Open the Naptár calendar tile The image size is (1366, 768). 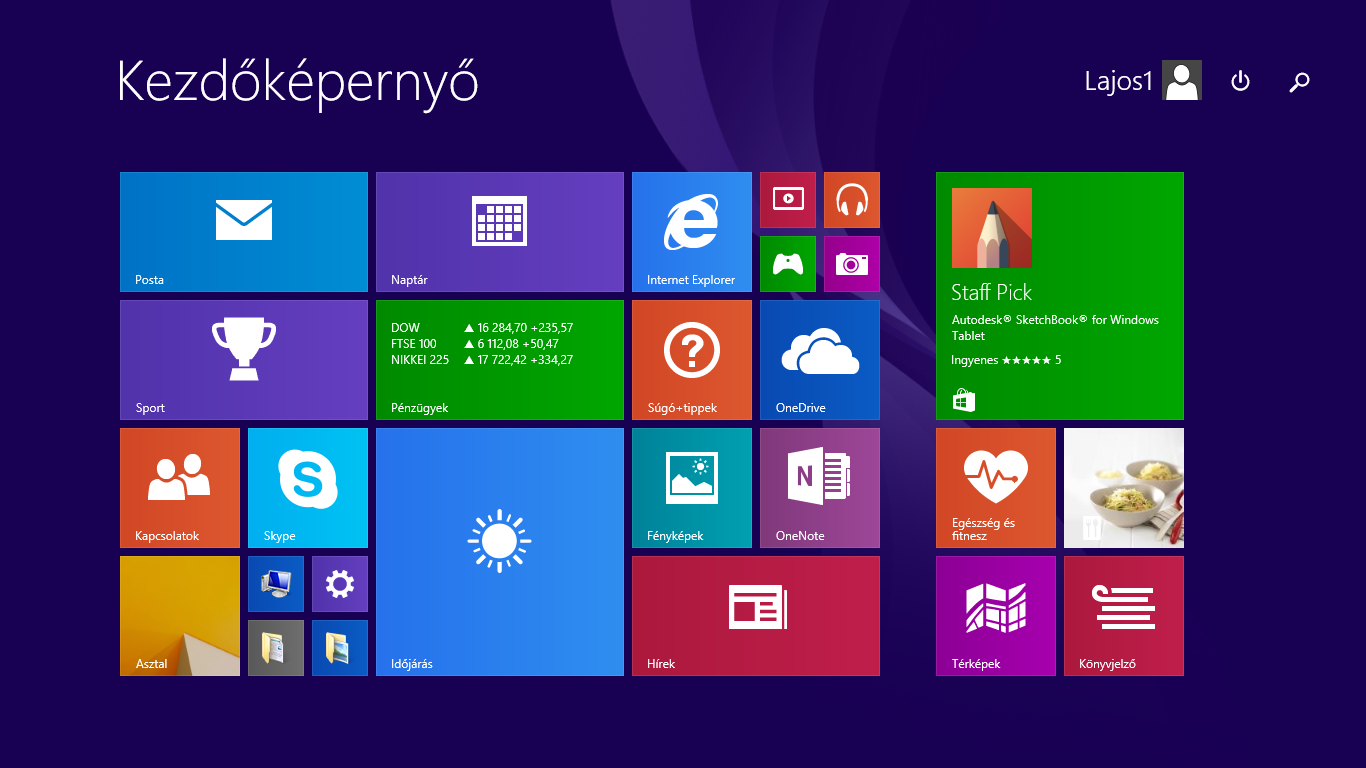pos(500,232)
